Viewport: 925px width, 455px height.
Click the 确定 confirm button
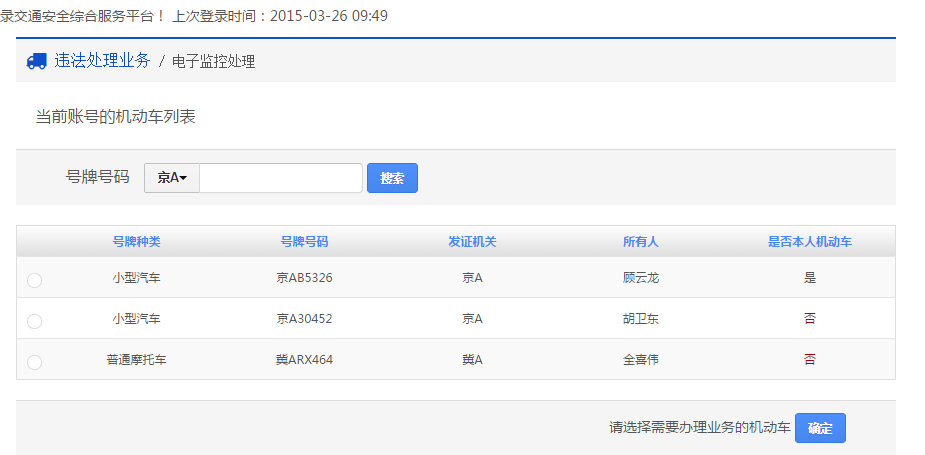pyautogui.click(x=819, y=428)
